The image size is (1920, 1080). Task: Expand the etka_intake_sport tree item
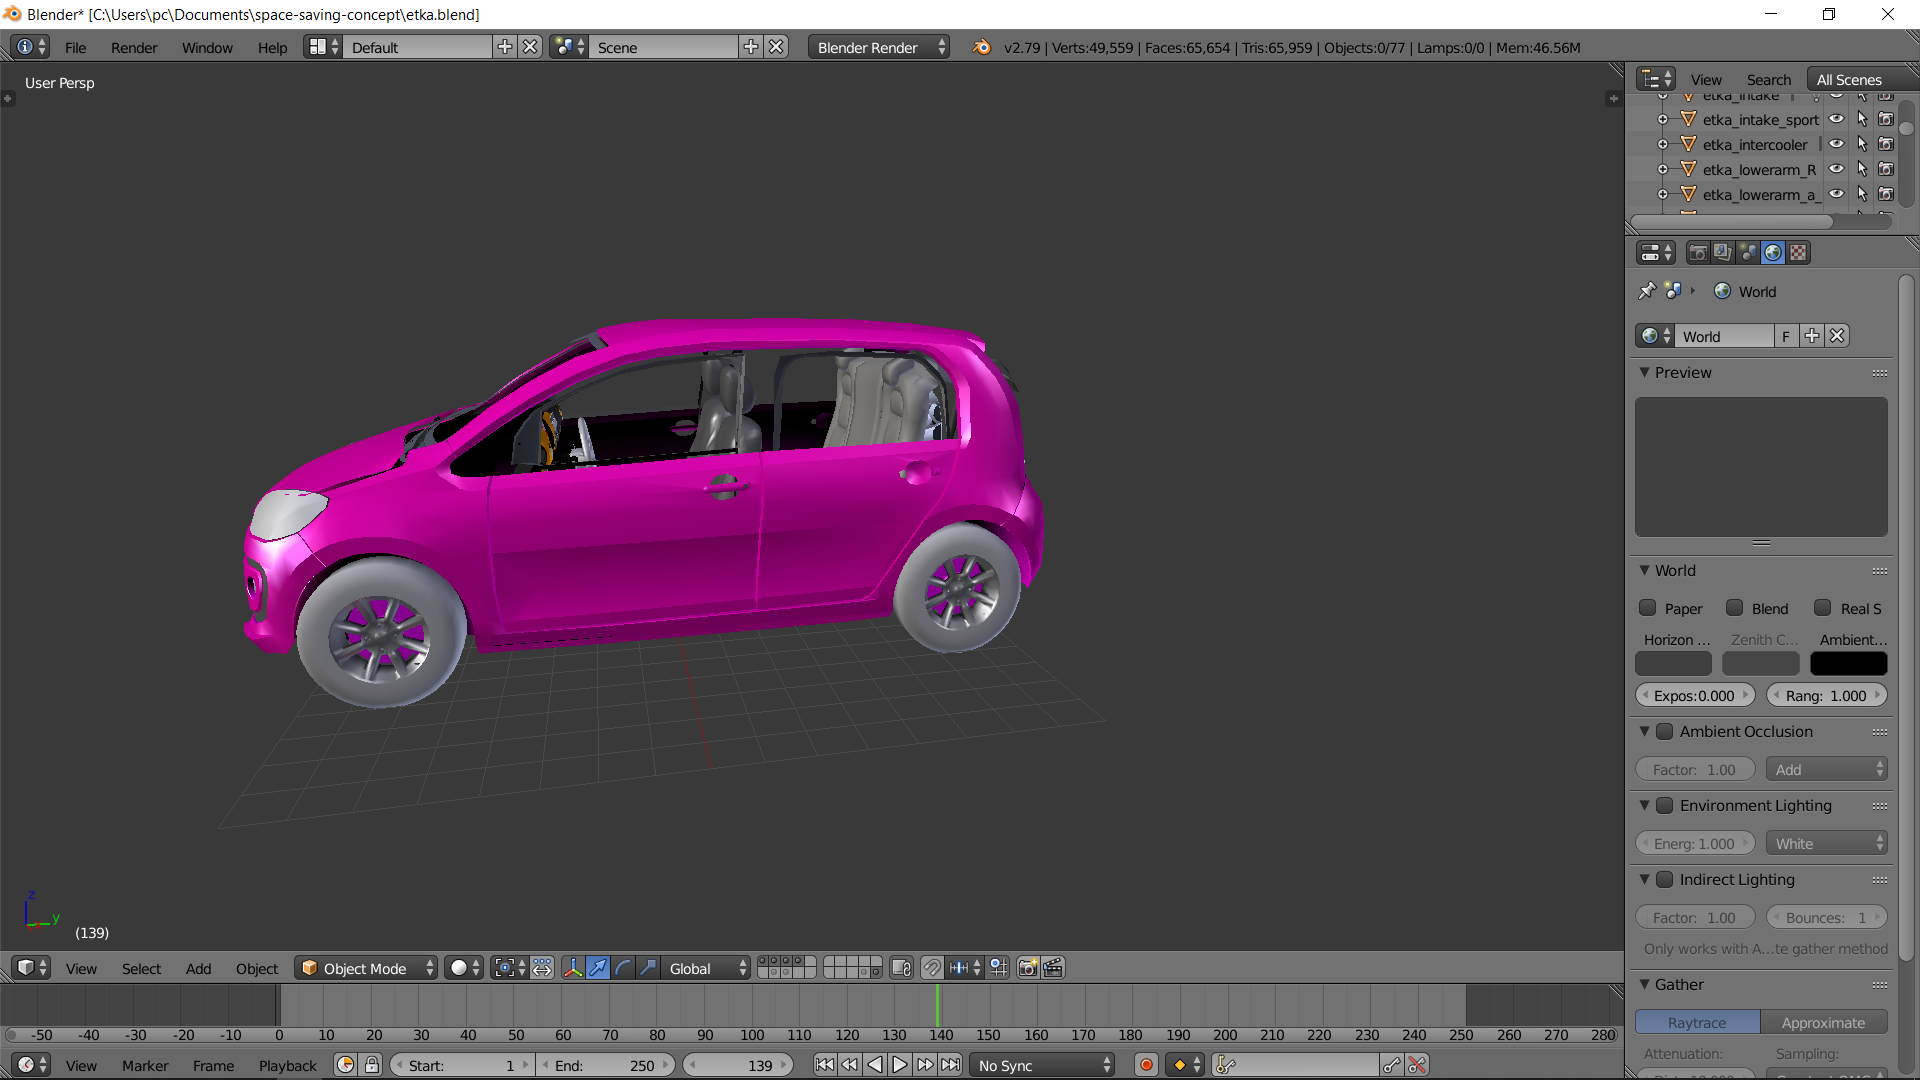[x=1662, y=119]
